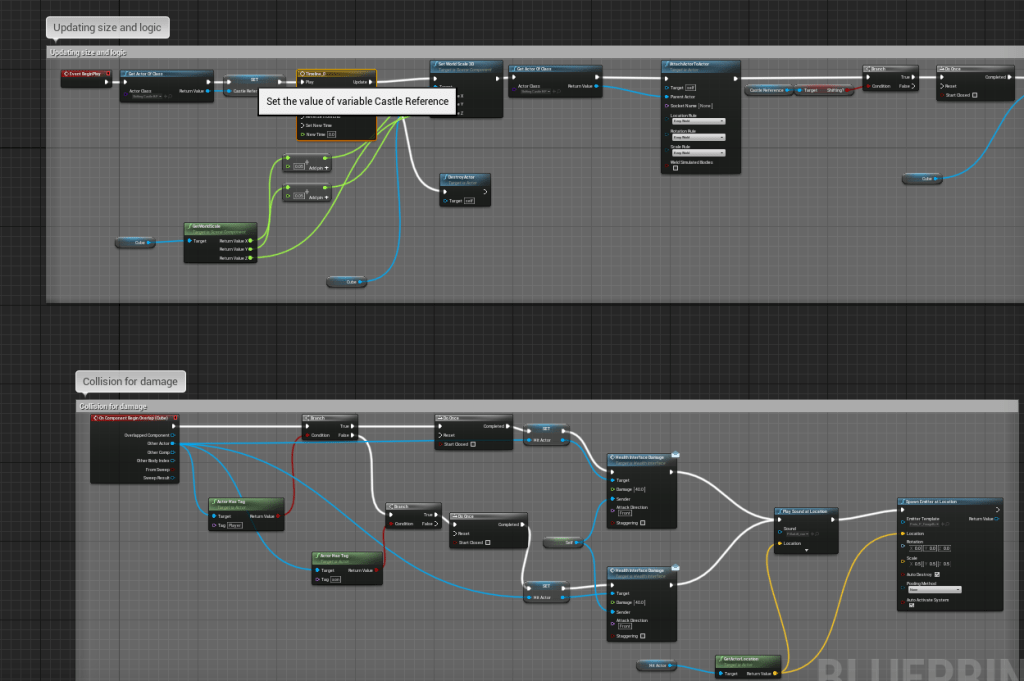Enable Start Closed on top-right Do Once node
The image size is (1024, 681).
[975, 95]
